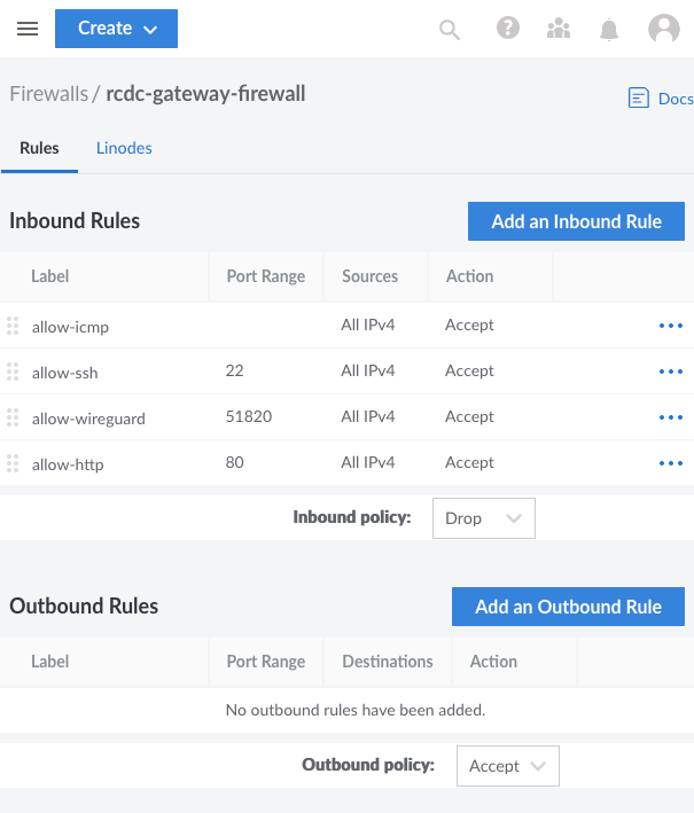Open the hamburger navigation menu
Screen dimensions: 694x813
26,28
